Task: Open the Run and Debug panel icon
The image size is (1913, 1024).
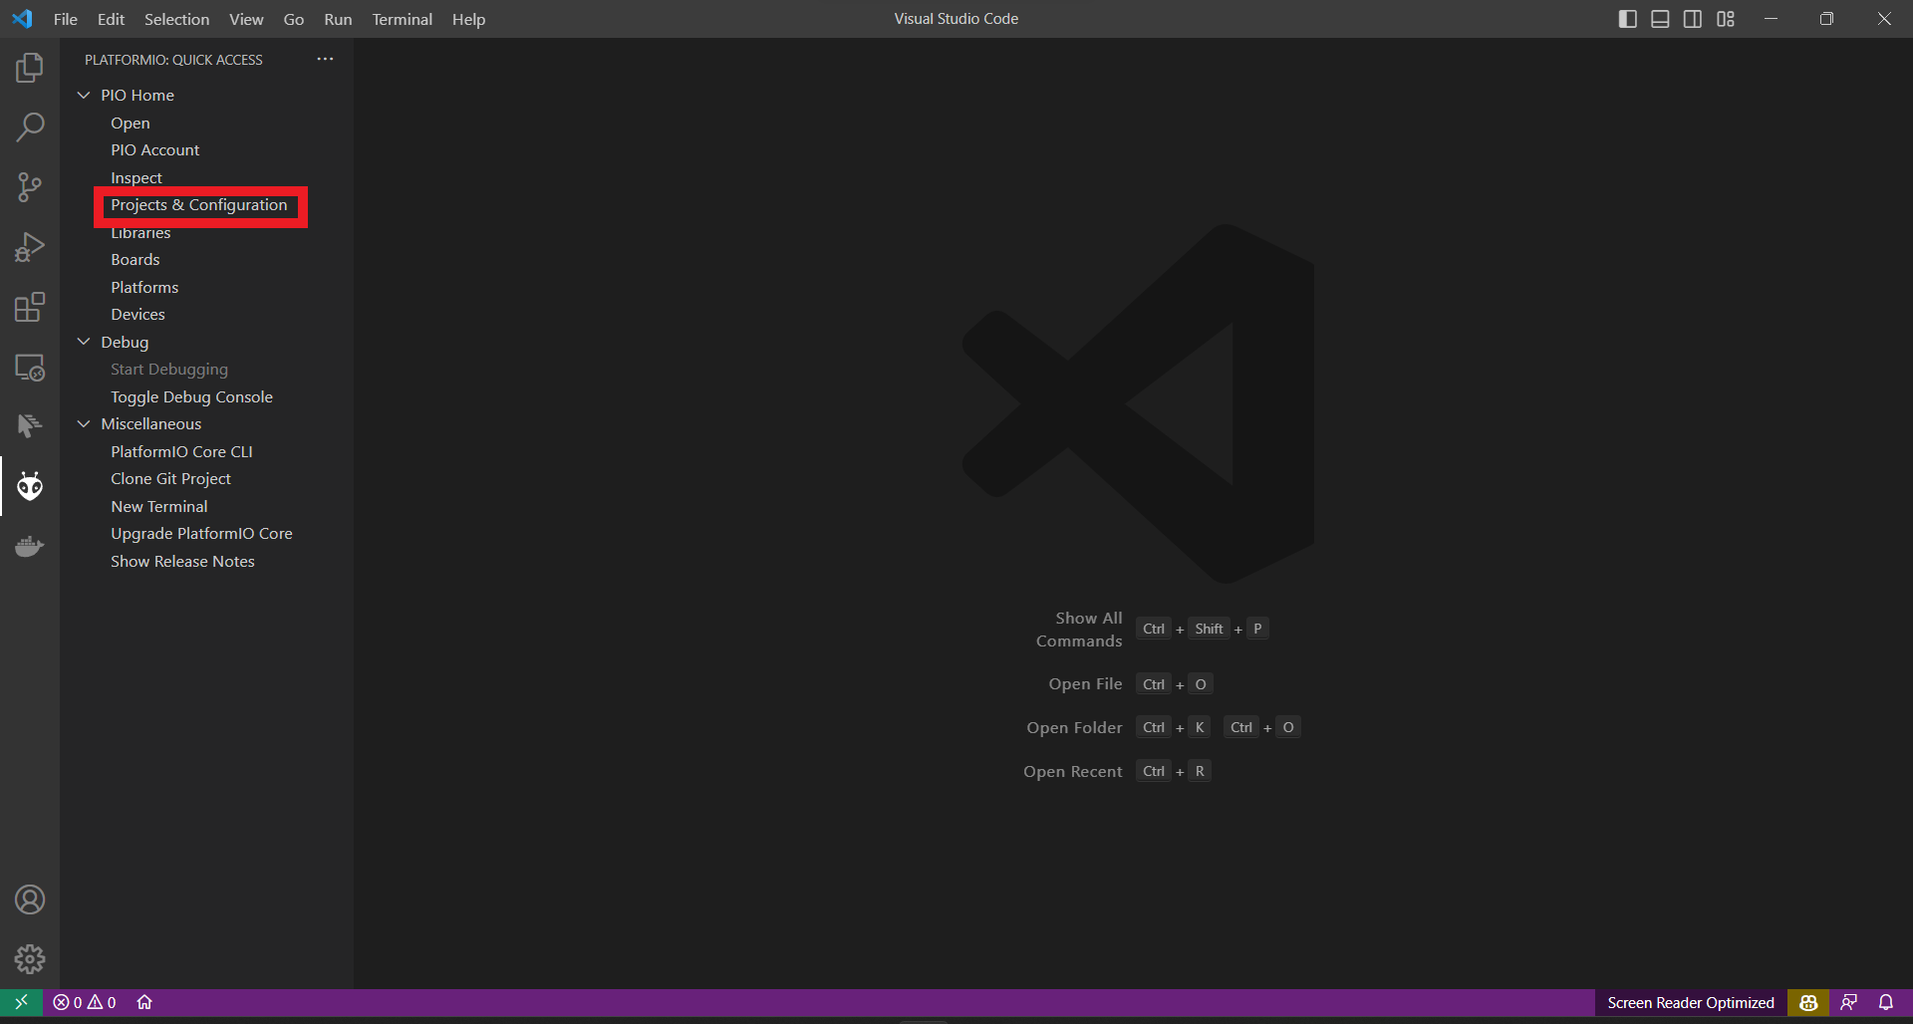Action: (x=29, y=246)
